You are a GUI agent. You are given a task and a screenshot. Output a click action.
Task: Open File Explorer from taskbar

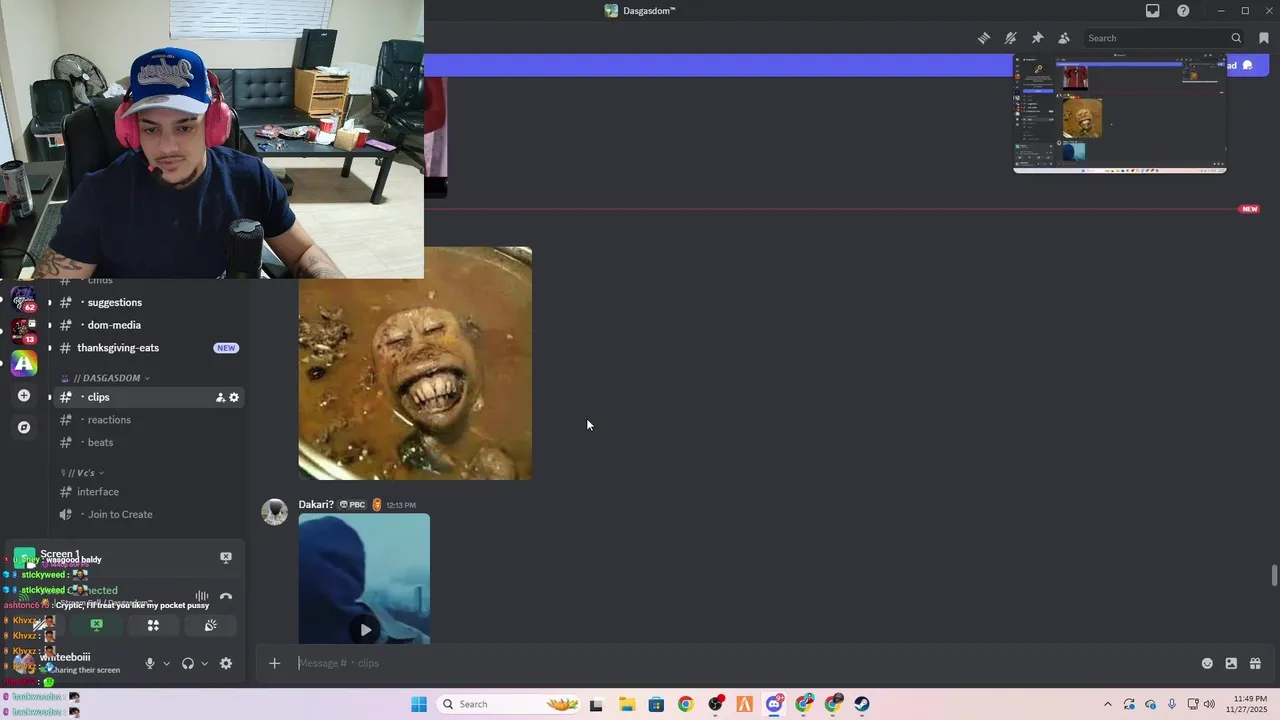(627, 704)
